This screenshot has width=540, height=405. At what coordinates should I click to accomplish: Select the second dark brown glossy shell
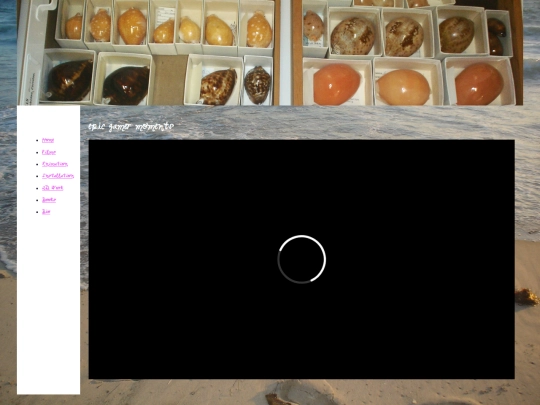126,85
